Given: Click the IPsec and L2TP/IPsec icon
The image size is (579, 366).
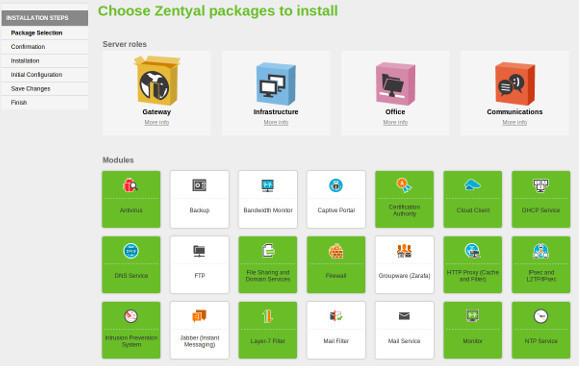Looking at the screenshot, I should (x=541, y=251).
